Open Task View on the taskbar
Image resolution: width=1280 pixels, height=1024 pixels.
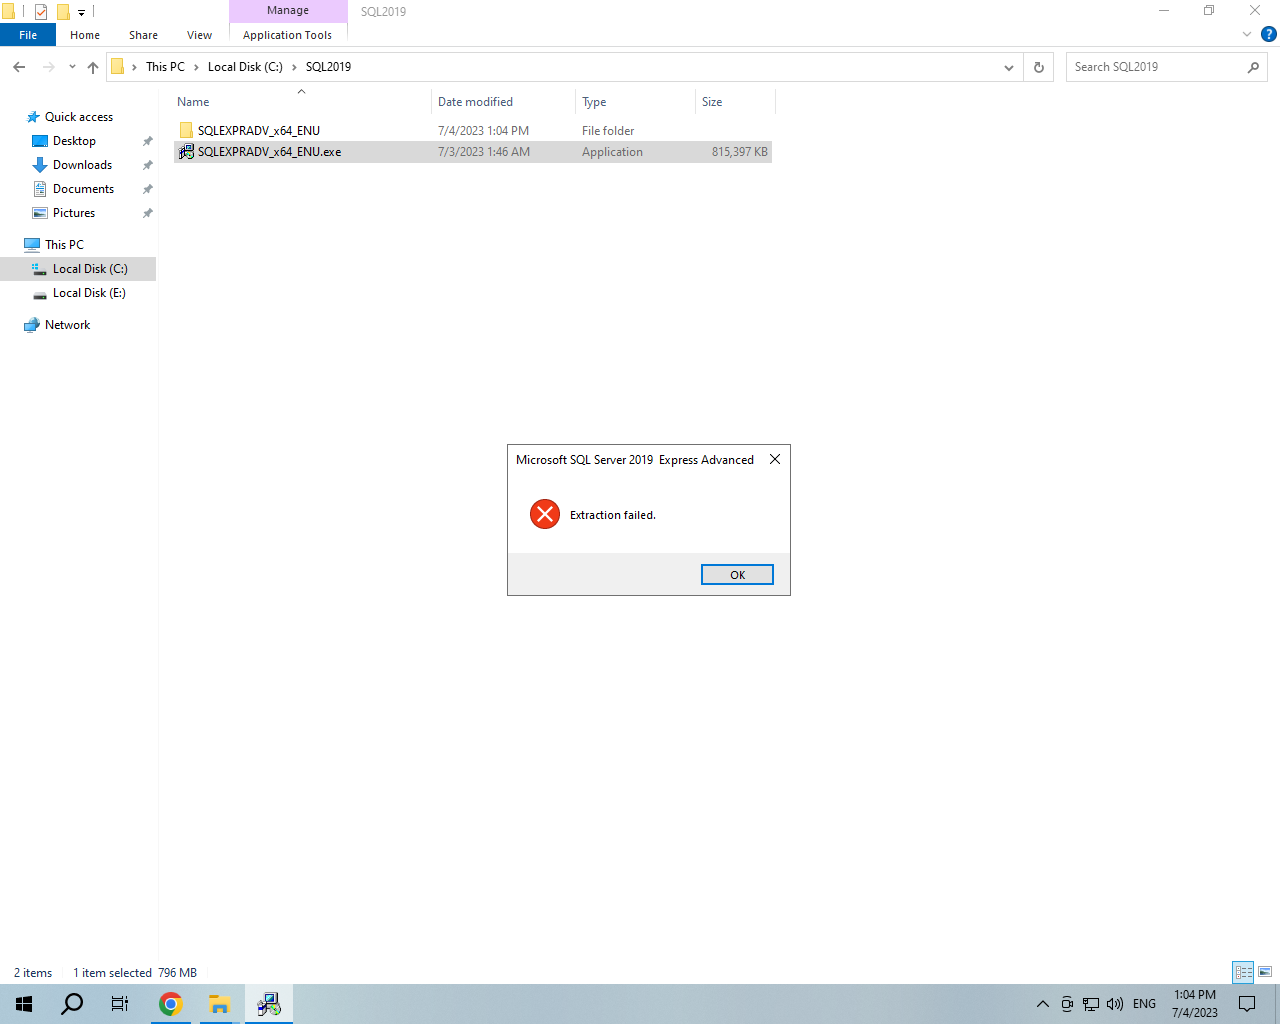tap(120, 1004)
